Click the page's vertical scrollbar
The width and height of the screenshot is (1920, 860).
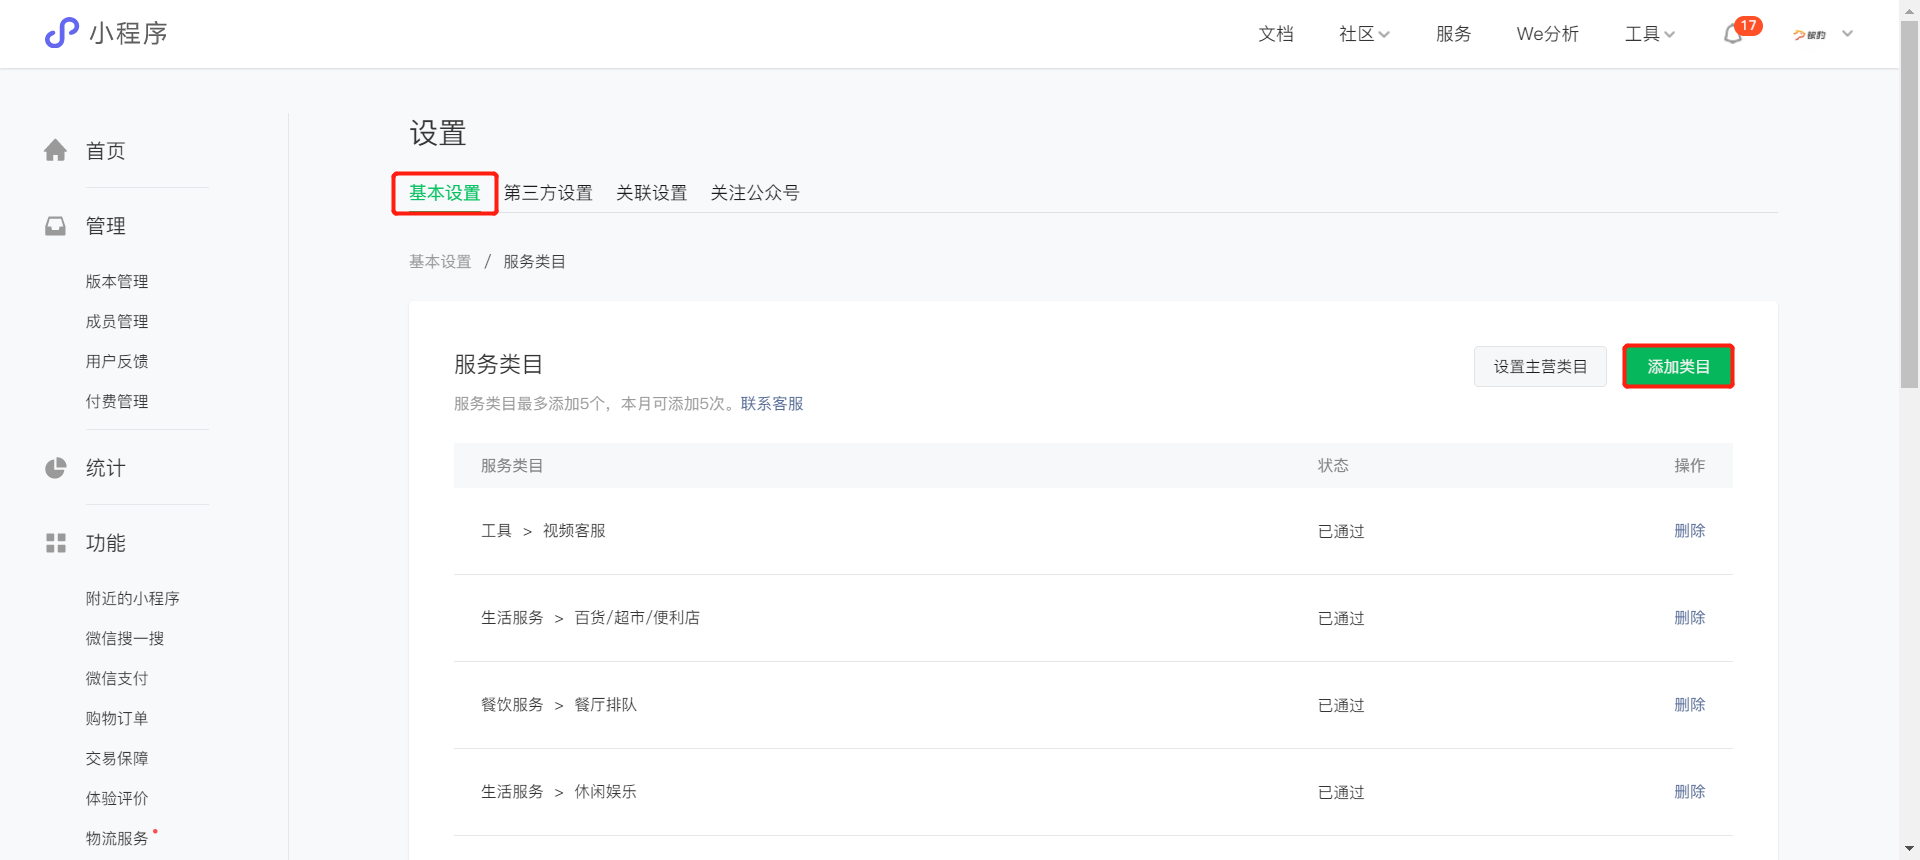(1909, 200)
